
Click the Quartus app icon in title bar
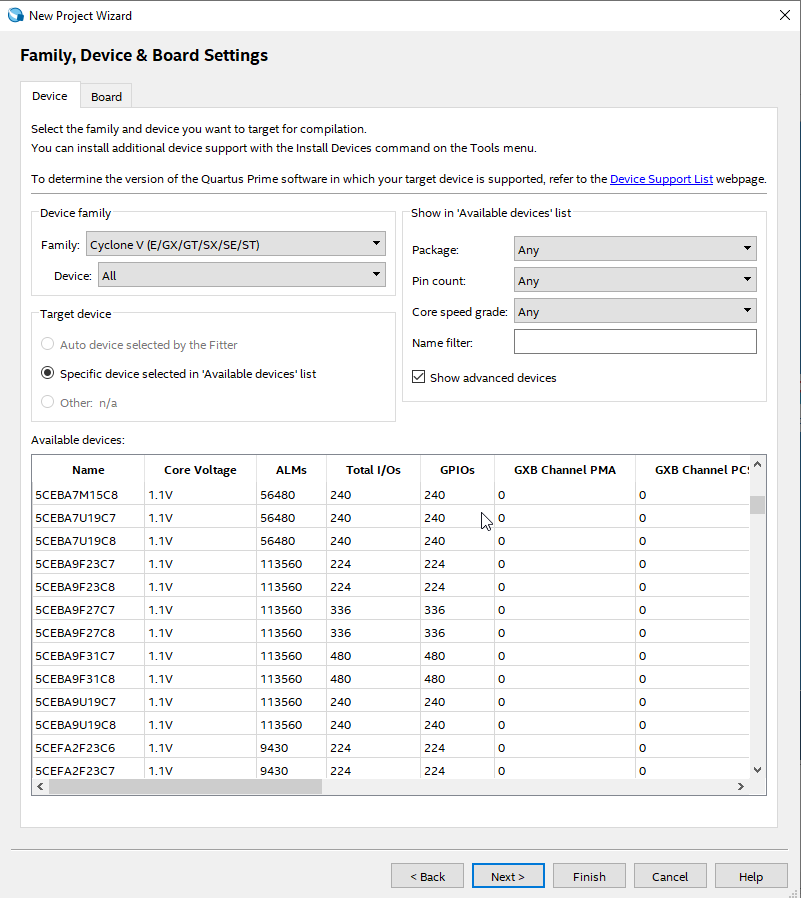pyautogui.click(x=15, y=15)
